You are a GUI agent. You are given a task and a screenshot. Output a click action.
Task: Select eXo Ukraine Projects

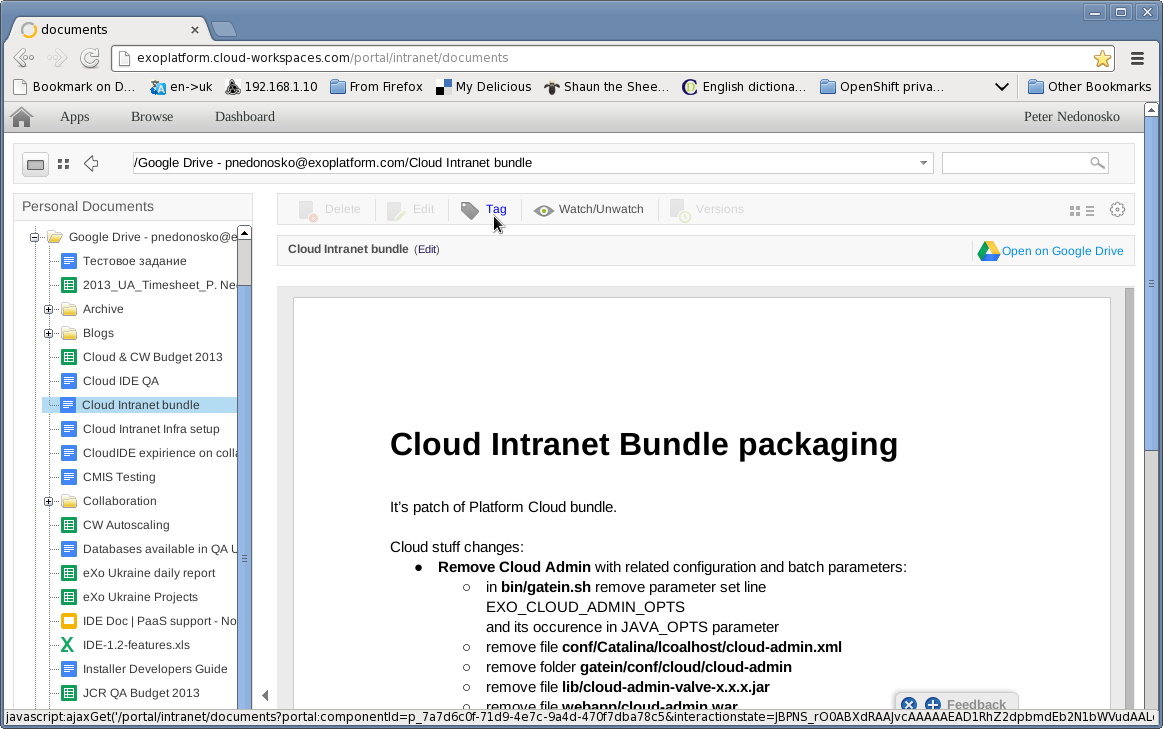coord(140,597)
